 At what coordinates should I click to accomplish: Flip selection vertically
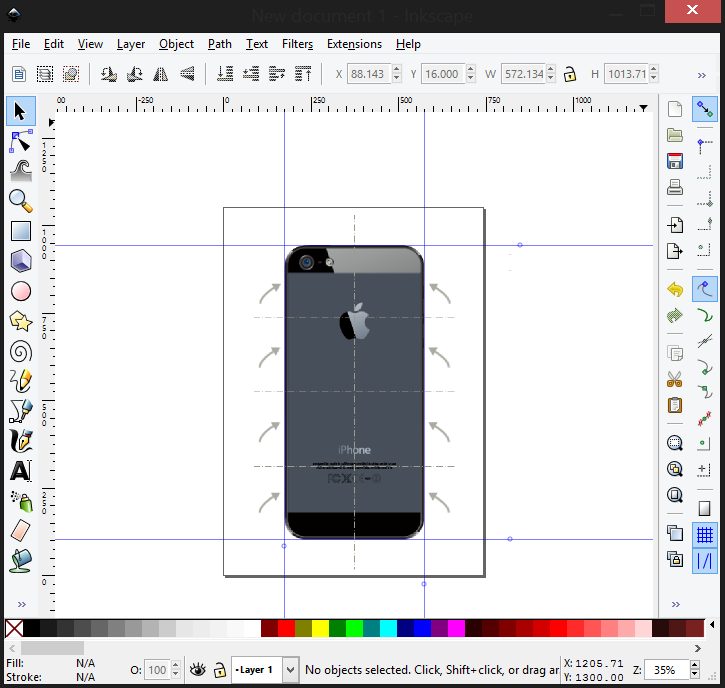pos(187,74)
